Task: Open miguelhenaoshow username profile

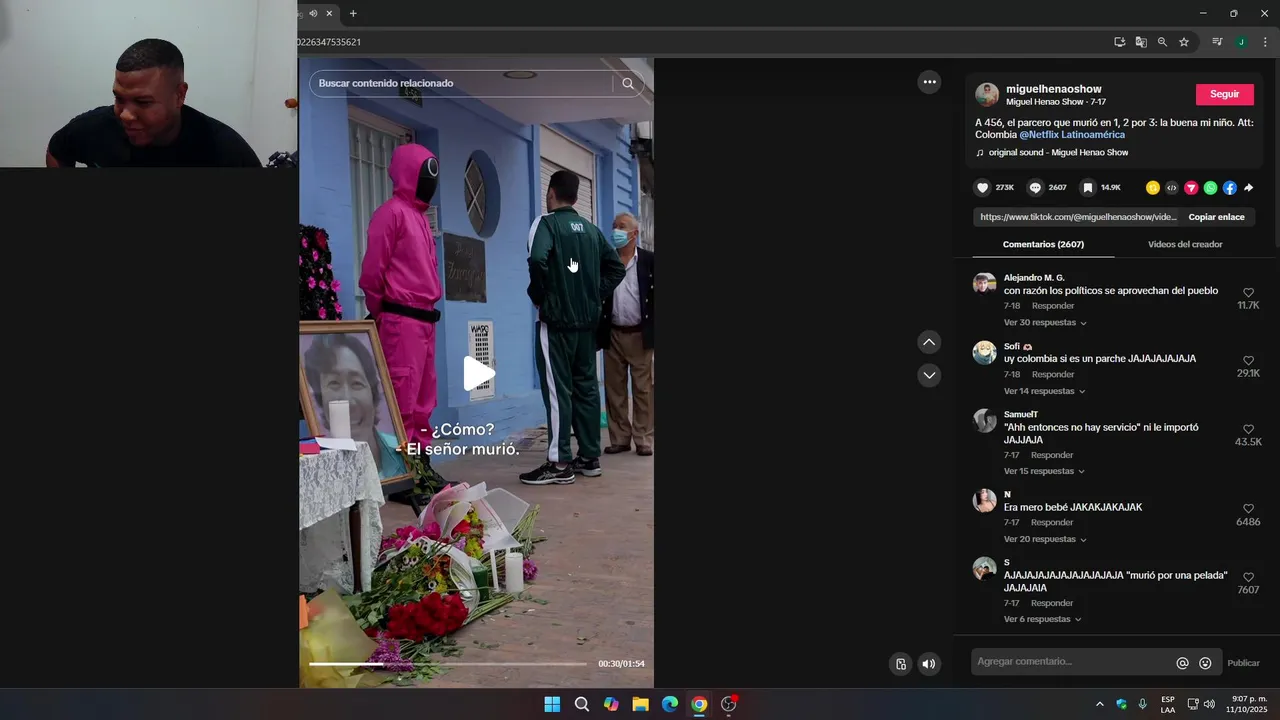Action: pos(1053,89)
